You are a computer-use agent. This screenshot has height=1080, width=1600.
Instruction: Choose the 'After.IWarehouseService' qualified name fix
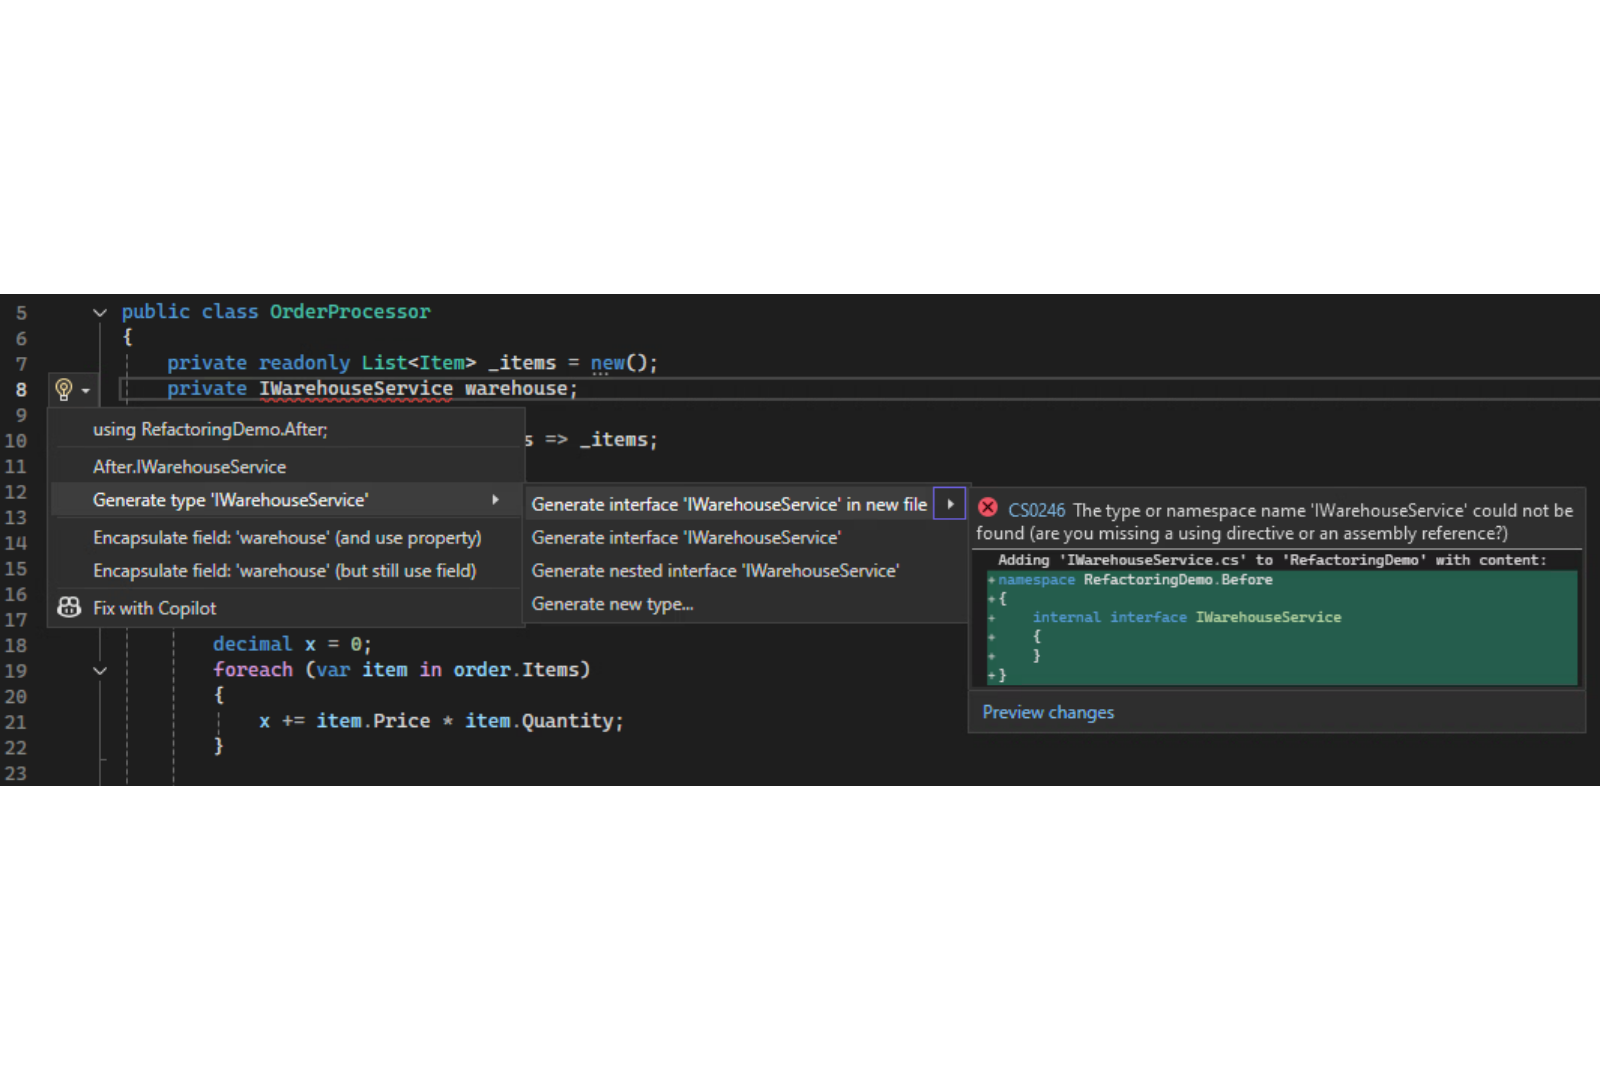[x=189, y=467]
